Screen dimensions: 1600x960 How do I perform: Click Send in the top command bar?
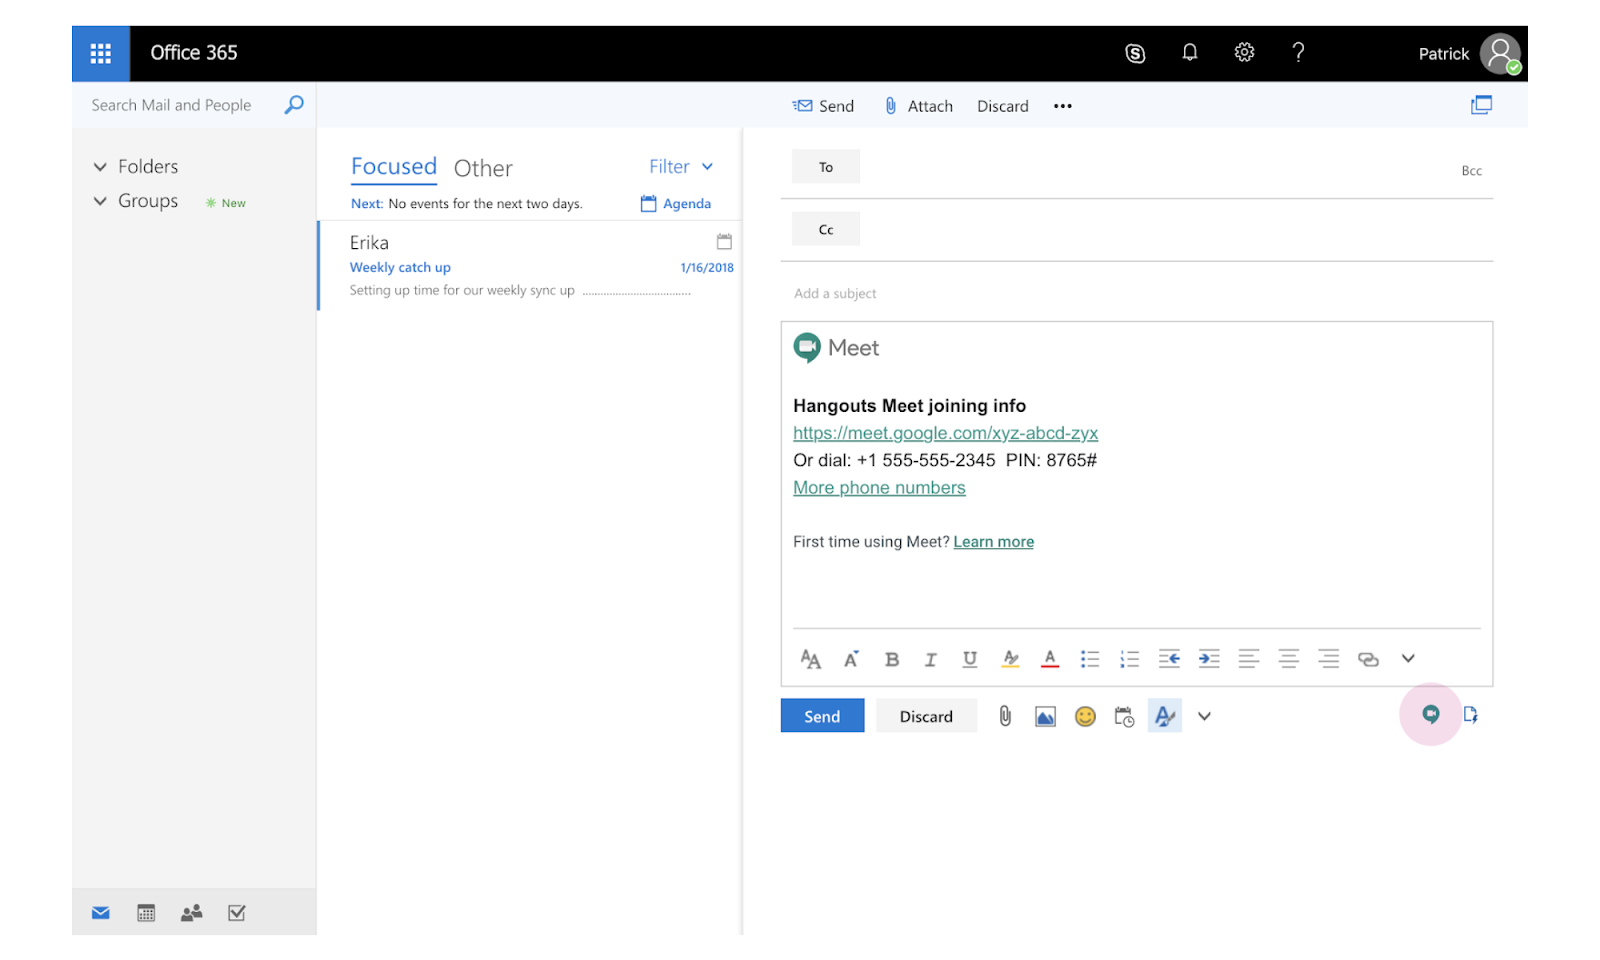pyautogui.click(x=823, y=106)
